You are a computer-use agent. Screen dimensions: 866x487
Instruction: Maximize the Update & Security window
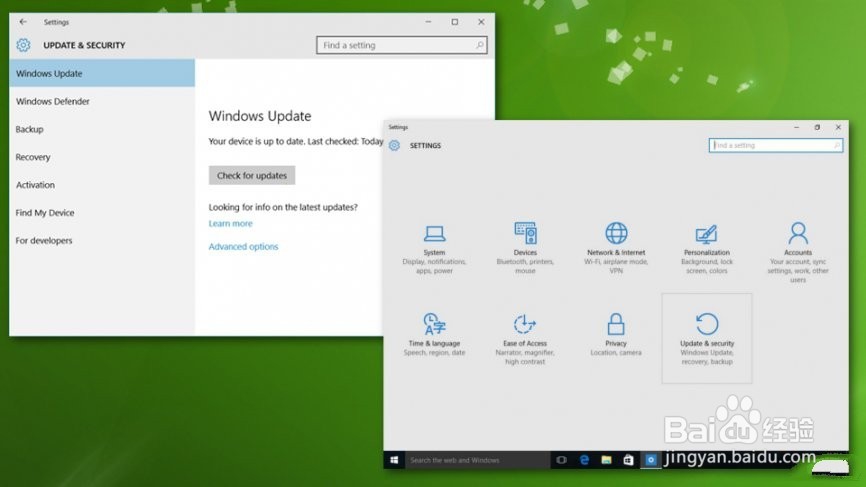pos(455,22)
